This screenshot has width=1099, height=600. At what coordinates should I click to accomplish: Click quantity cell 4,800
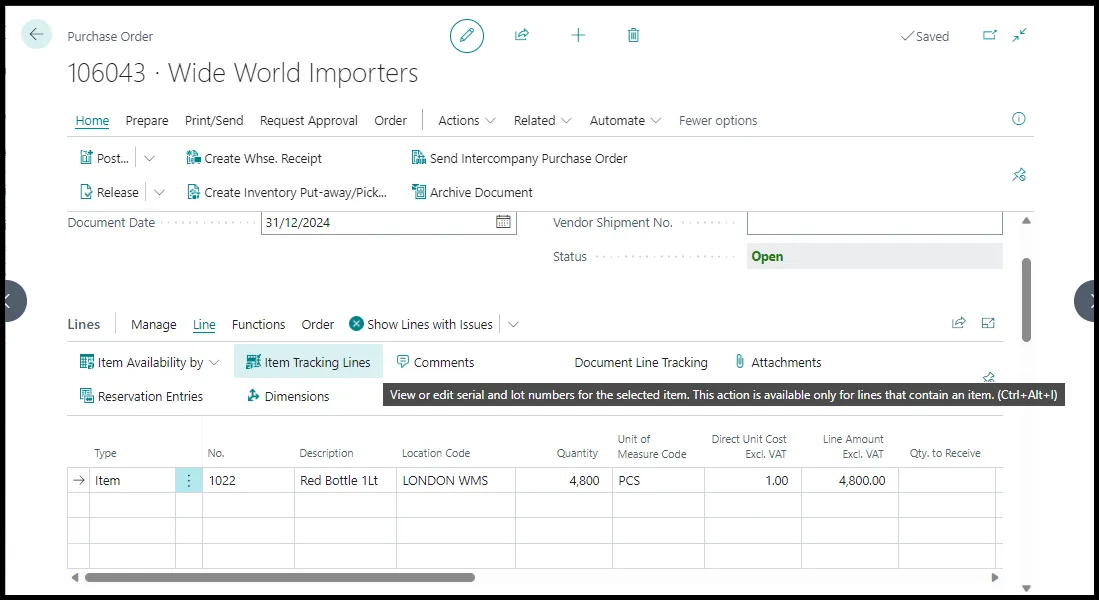[564, 480]
